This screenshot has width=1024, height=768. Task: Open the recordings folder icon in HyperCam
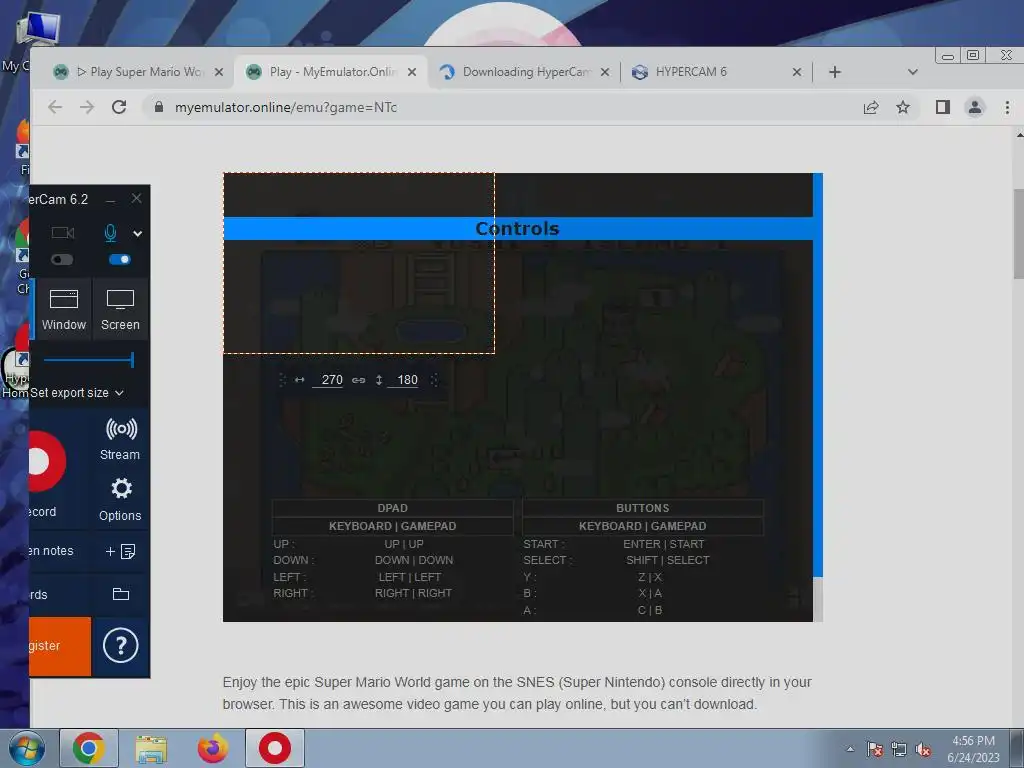coord(121,594)
